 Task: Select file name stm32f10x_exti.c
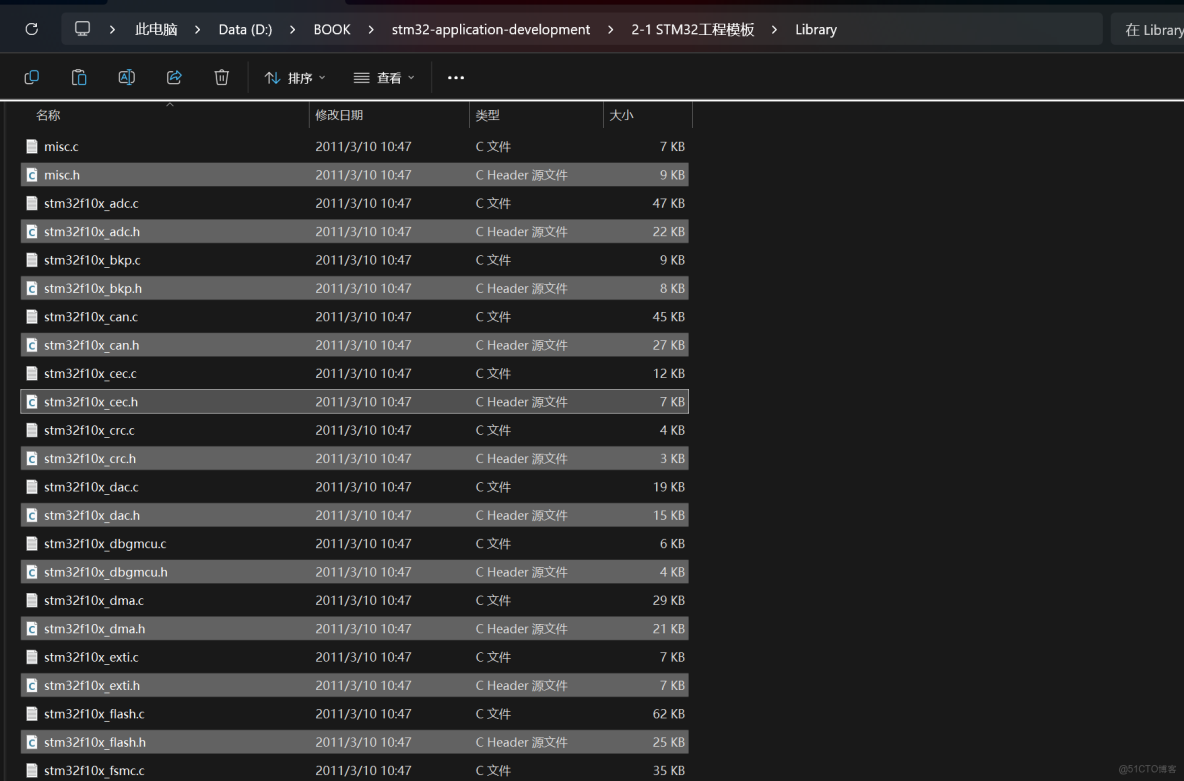[91, 657]
